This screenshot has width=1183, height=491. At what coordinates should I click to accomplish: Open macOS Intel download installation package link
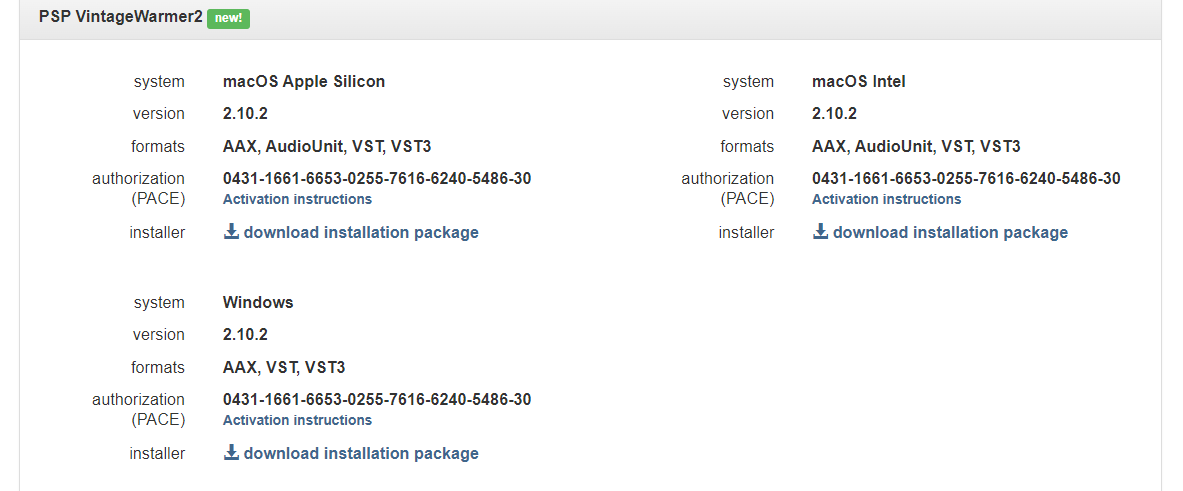tap(949, 232)
